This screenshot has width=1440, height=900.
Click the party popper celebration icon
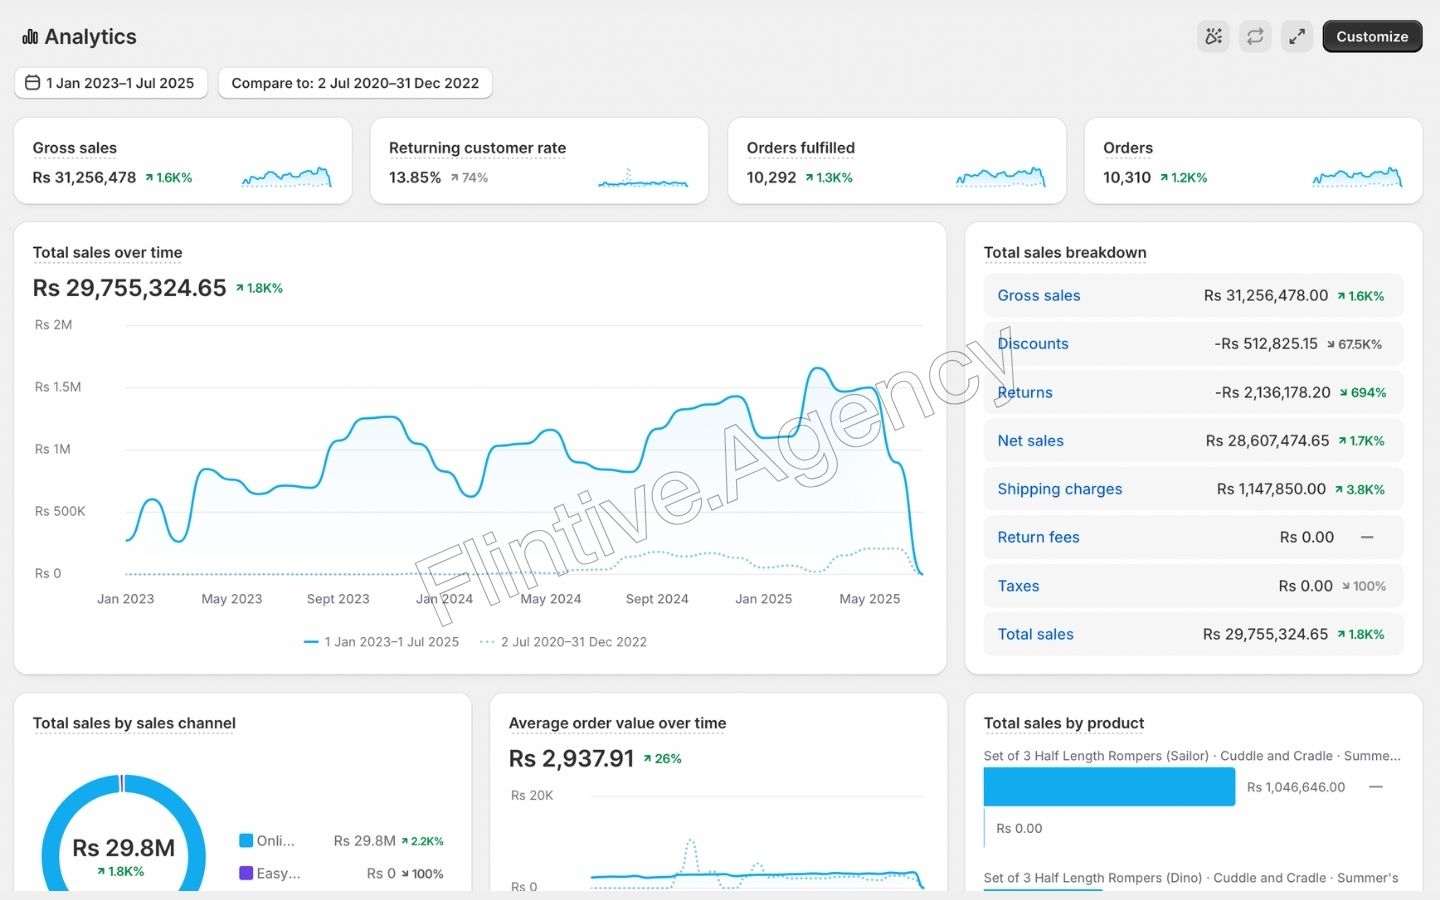[1213, 37]
